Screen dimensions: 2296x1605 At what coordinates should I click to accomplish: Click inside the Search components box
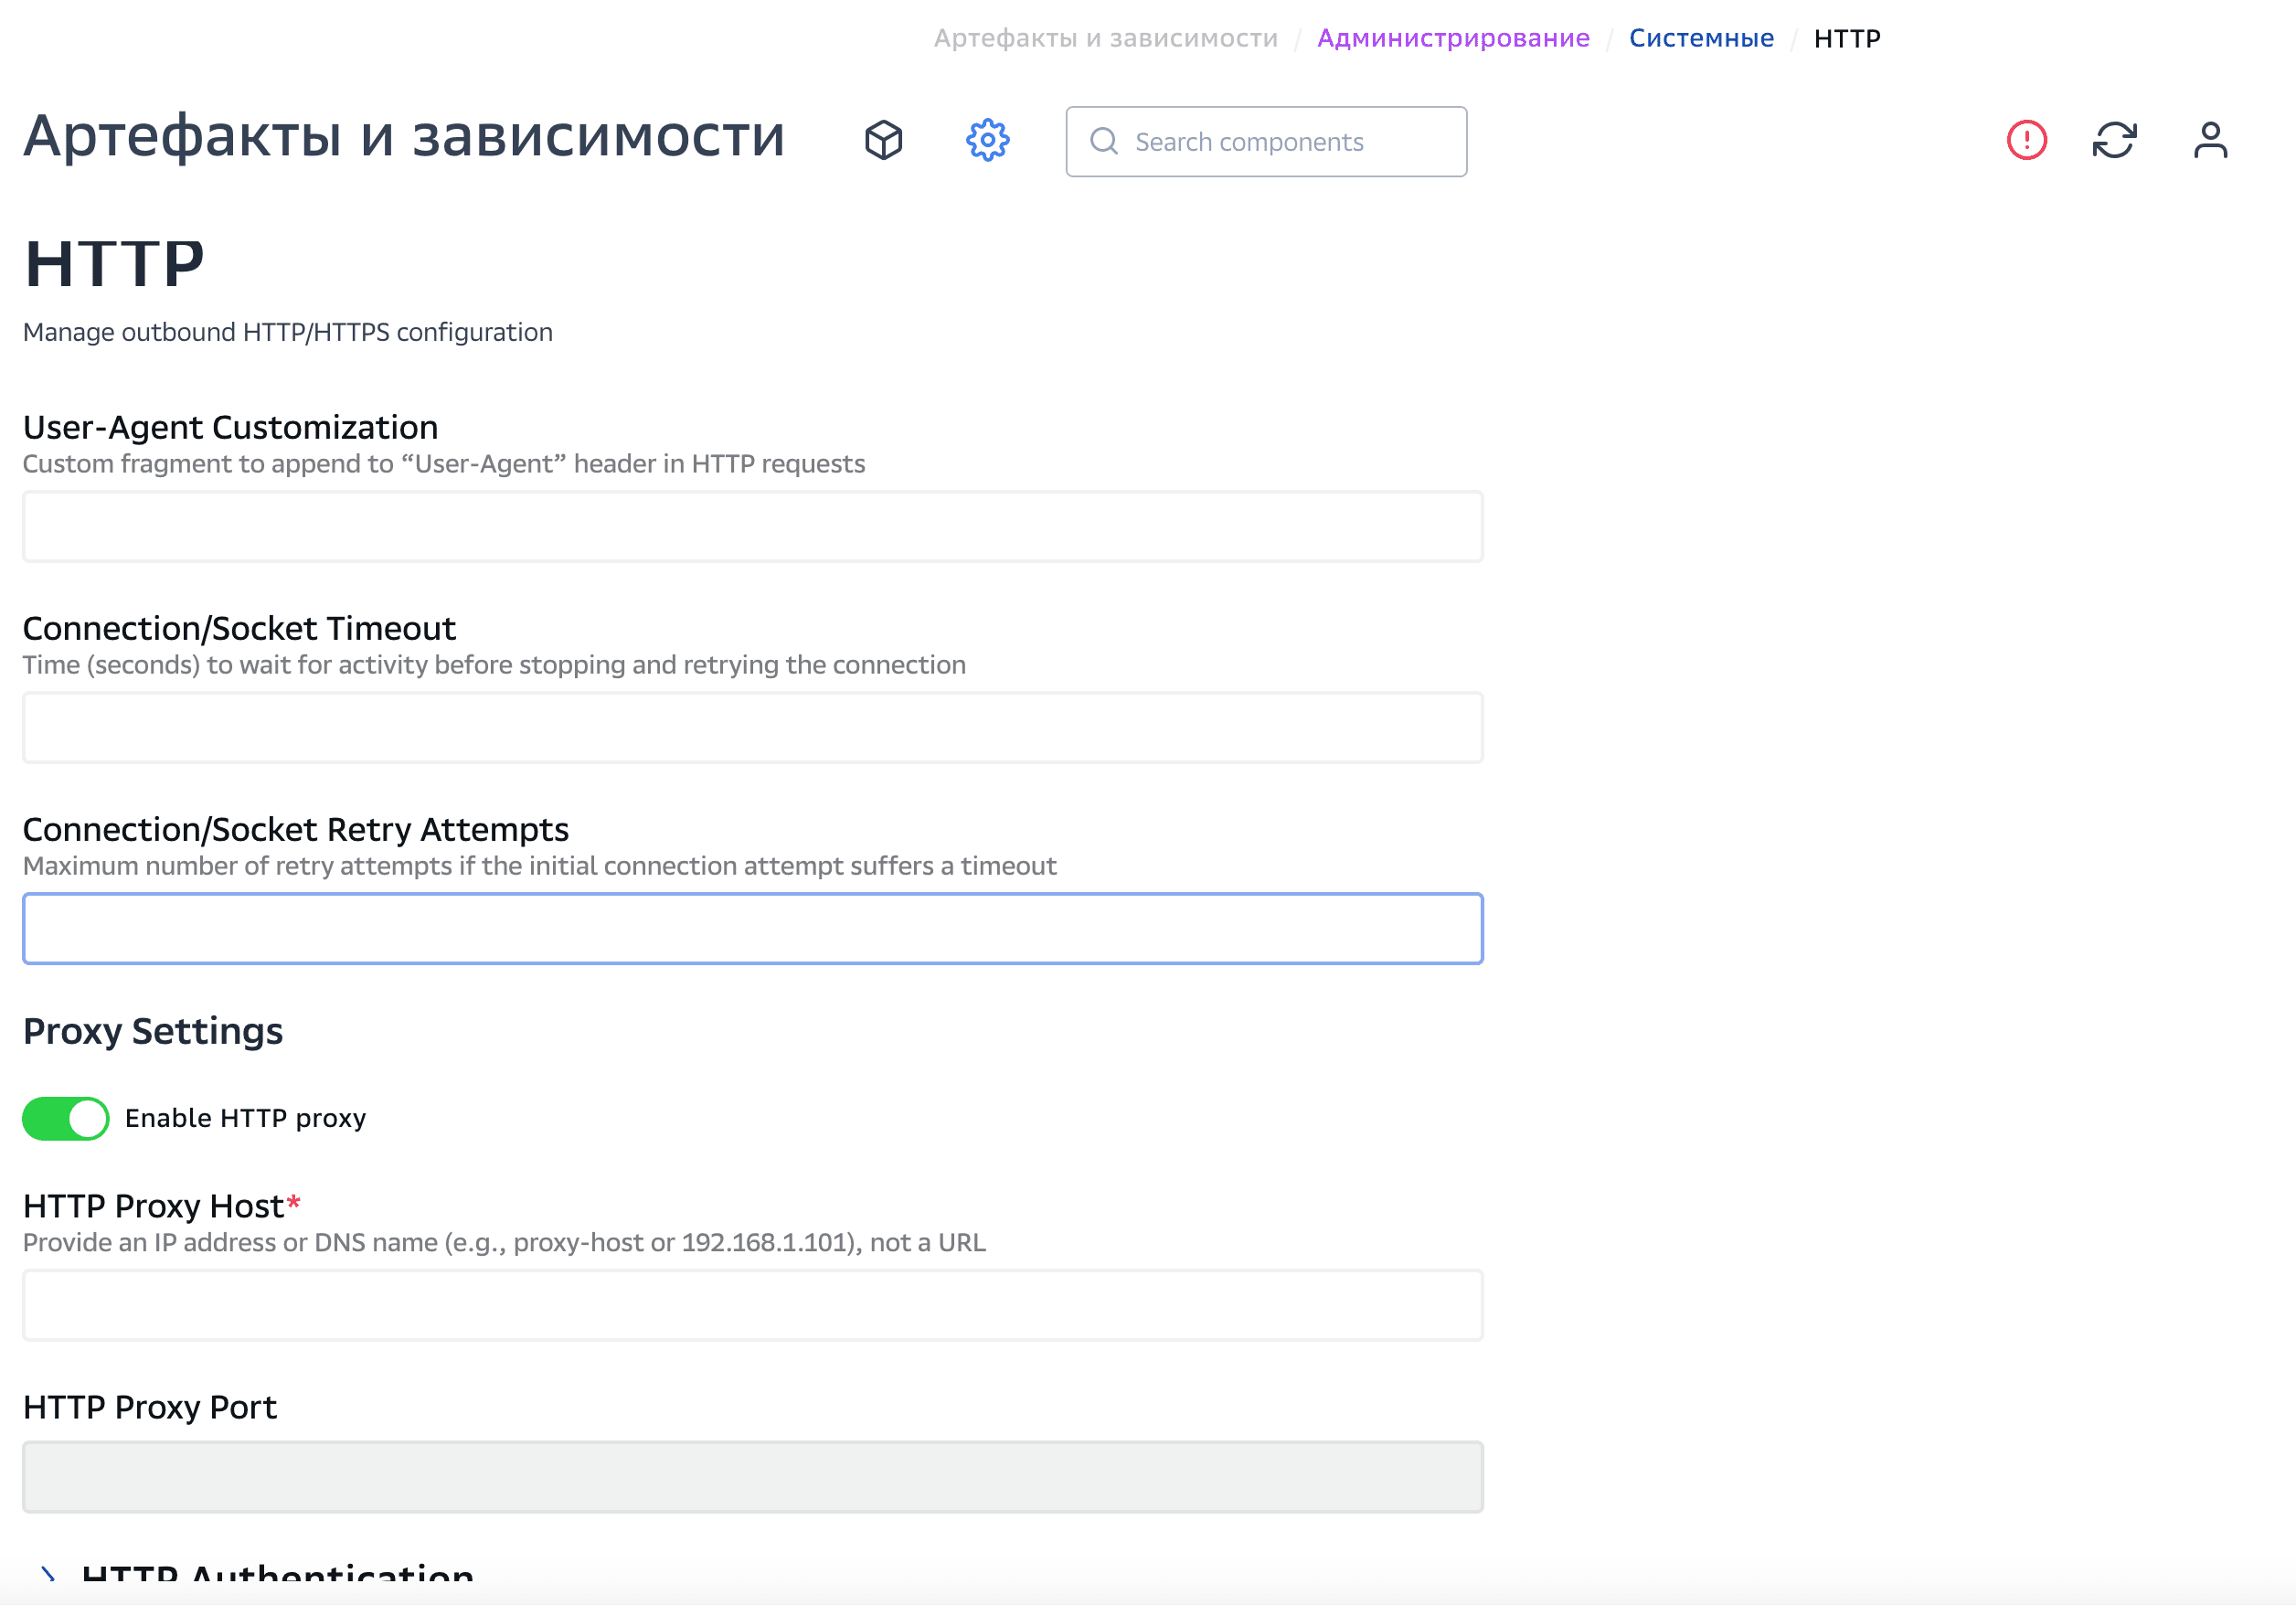coord(1265,142)
